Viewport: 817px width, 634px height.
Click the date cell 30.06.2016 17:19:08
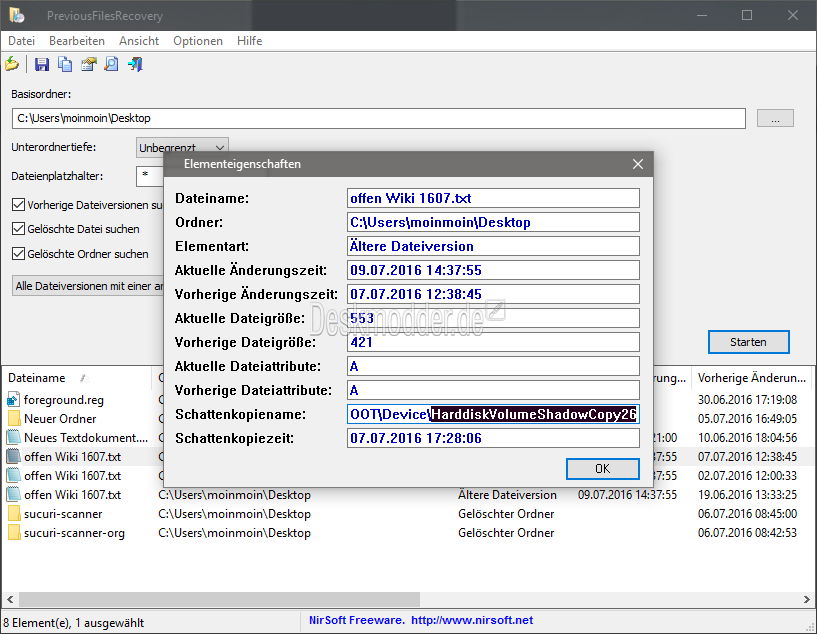pos(747,400)
